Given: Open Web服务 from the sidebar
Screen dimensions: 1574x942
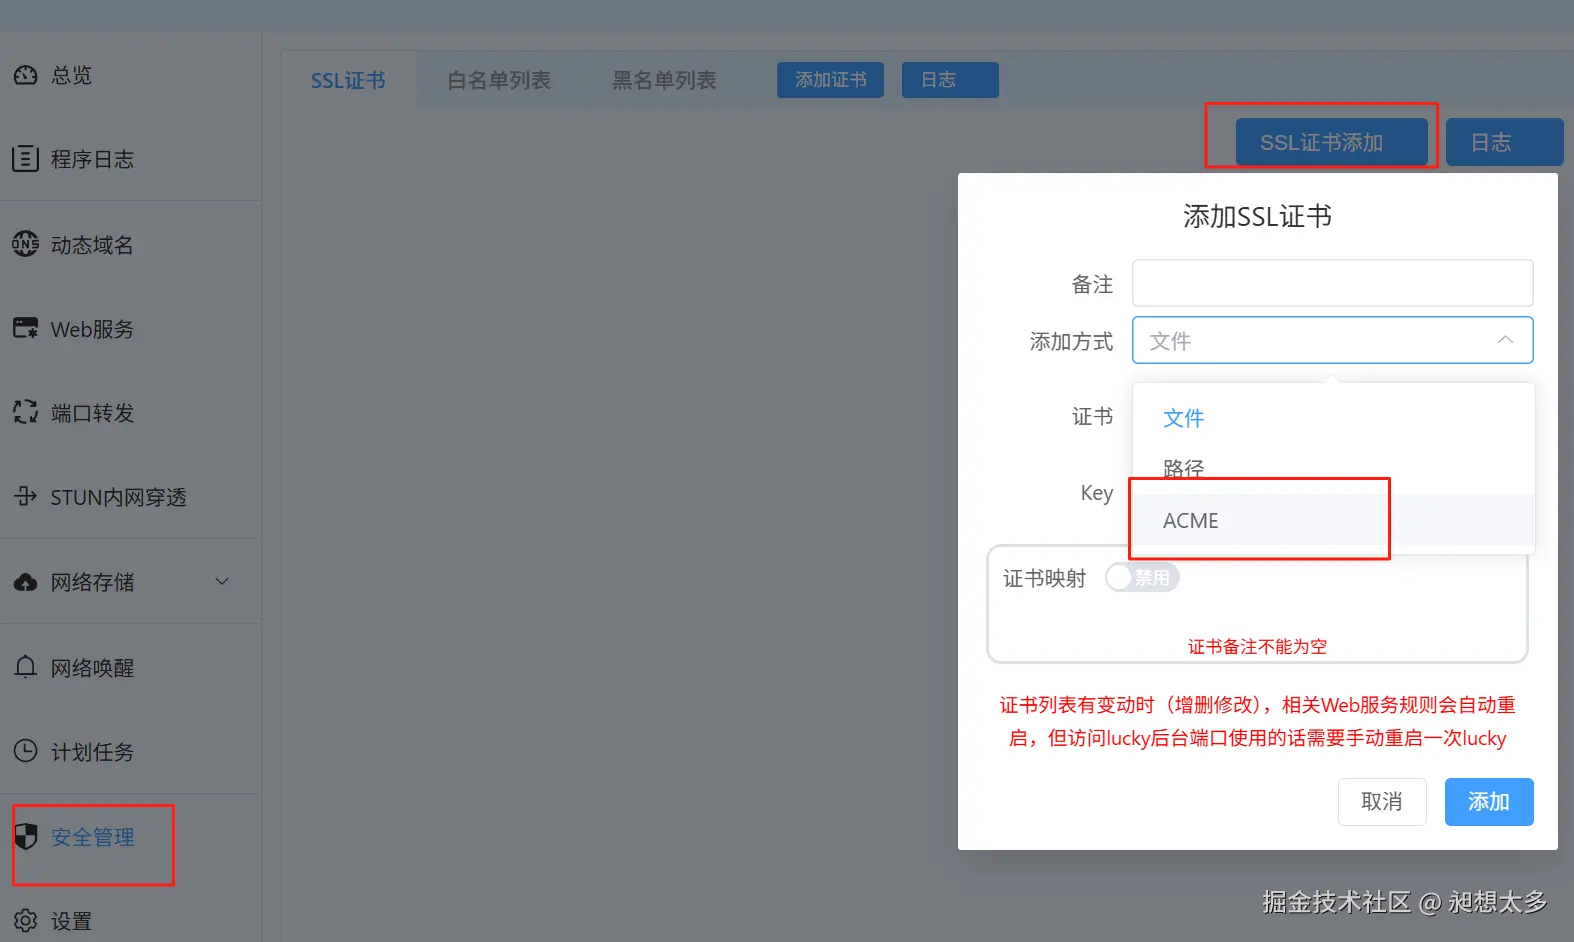Looking at the screenshot, I should pyautogui.click(x=92, y=328).
